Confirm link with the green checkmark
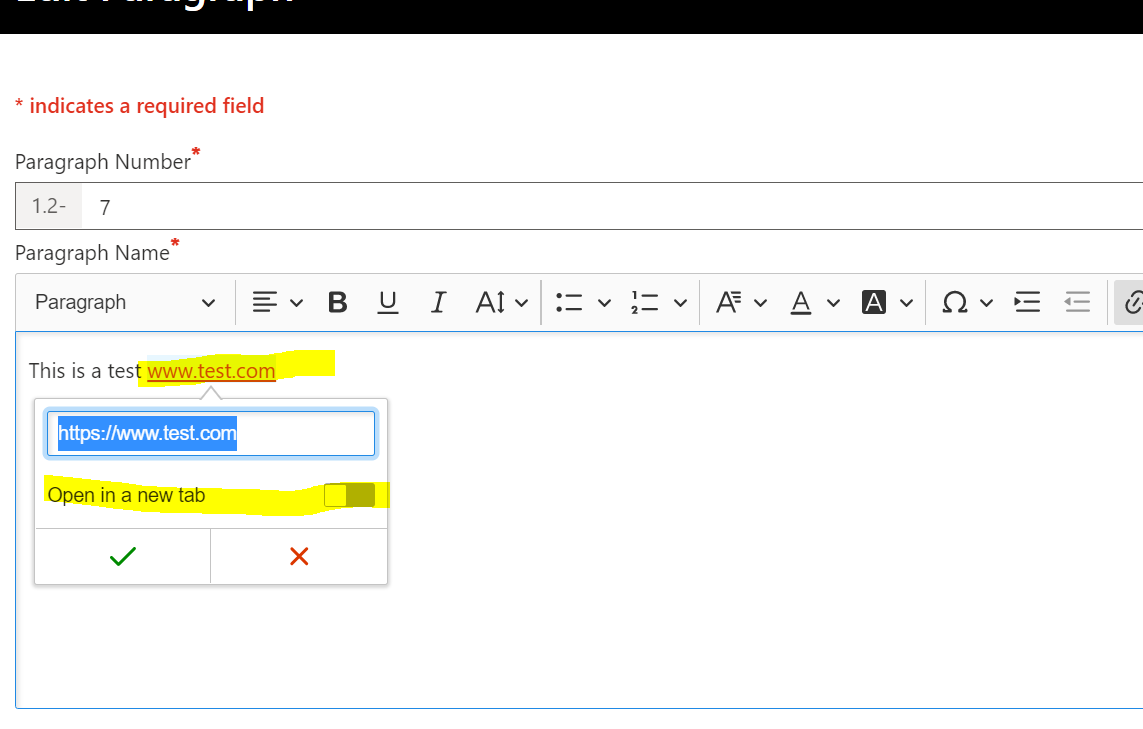1143x729 pixels. 122,556
